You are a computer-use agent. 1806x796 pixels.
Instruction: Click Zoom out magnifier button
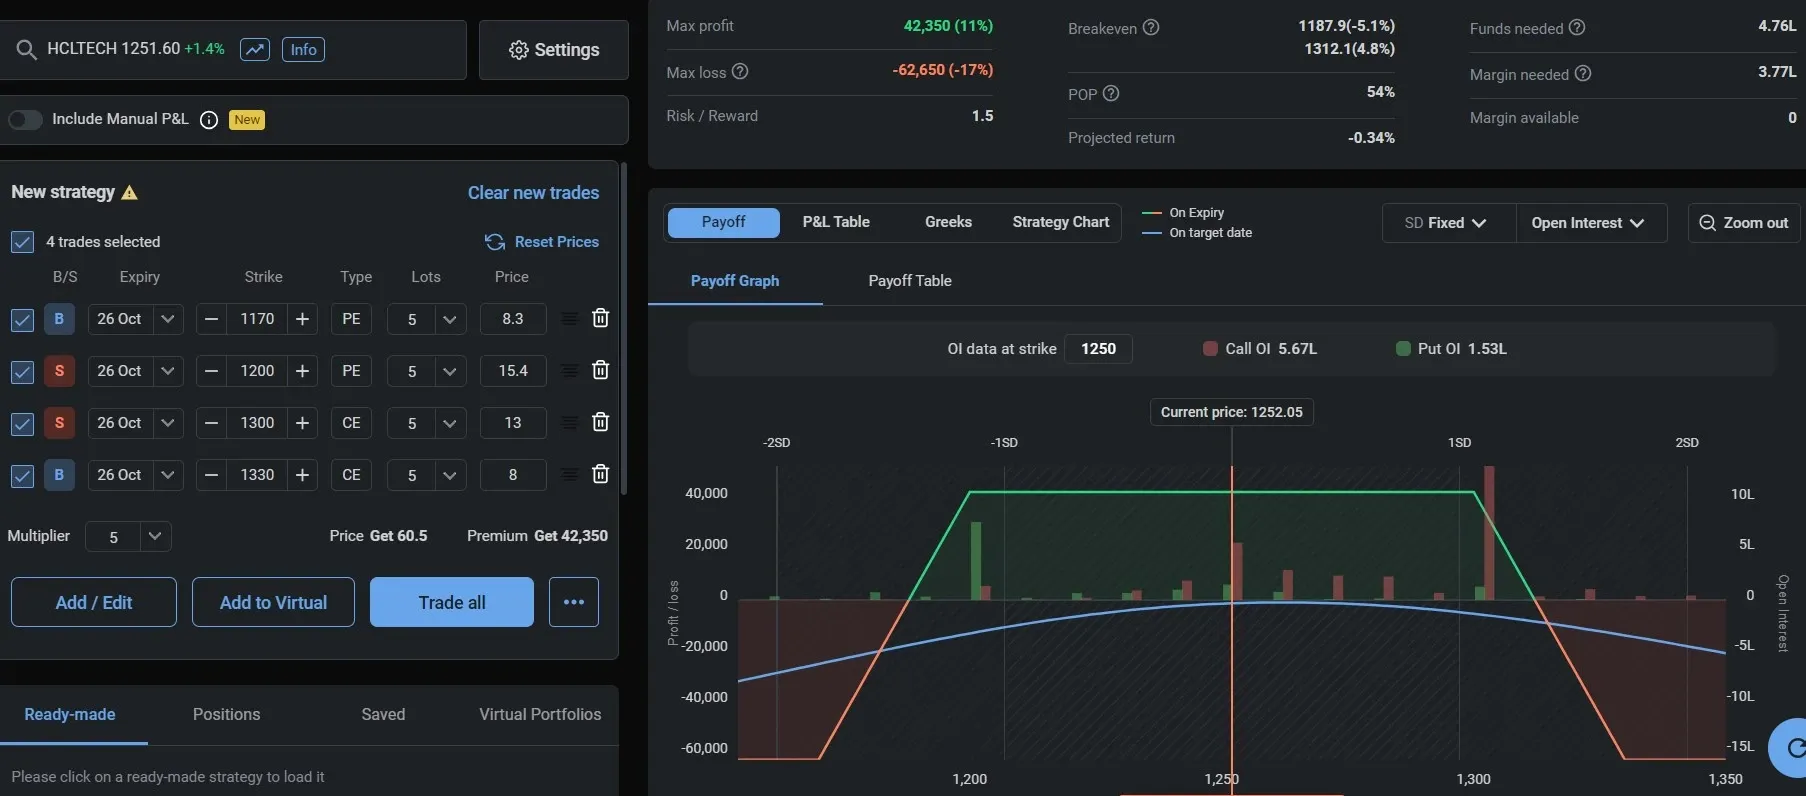coord(1744,223)
